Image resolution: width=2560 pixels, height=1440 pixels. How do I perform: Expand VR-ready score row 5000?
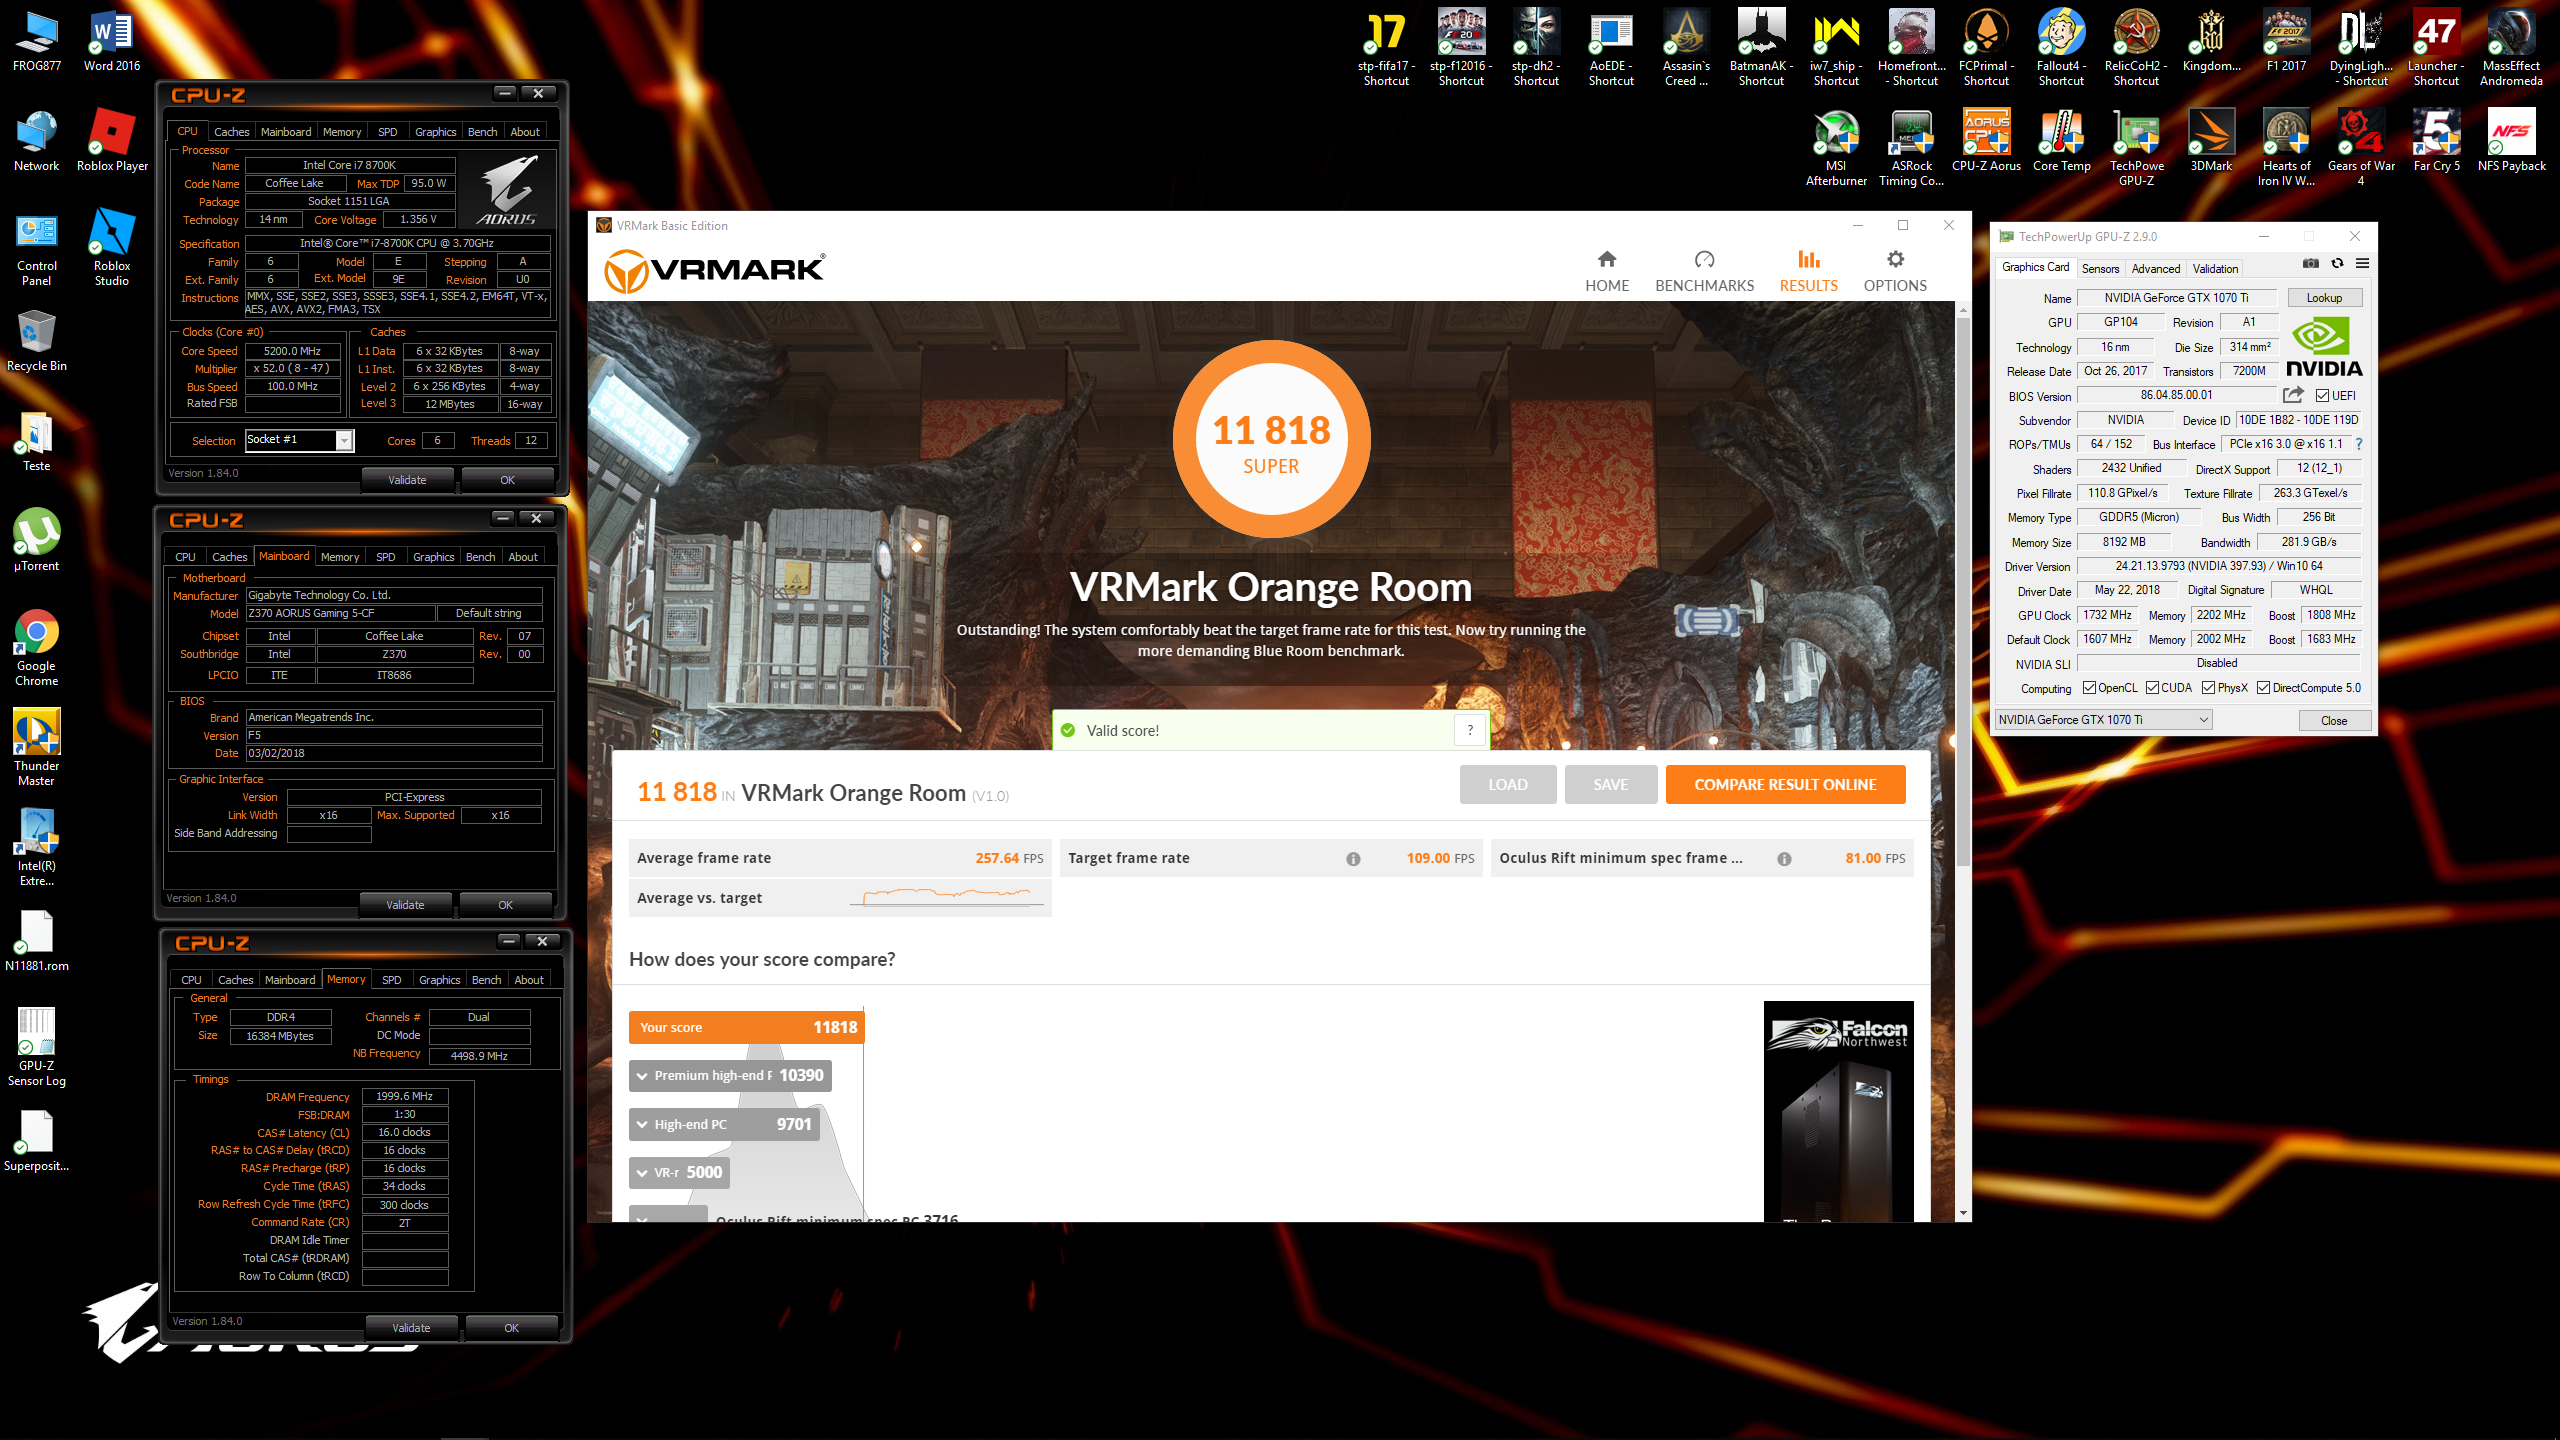tap(679, 1172)
